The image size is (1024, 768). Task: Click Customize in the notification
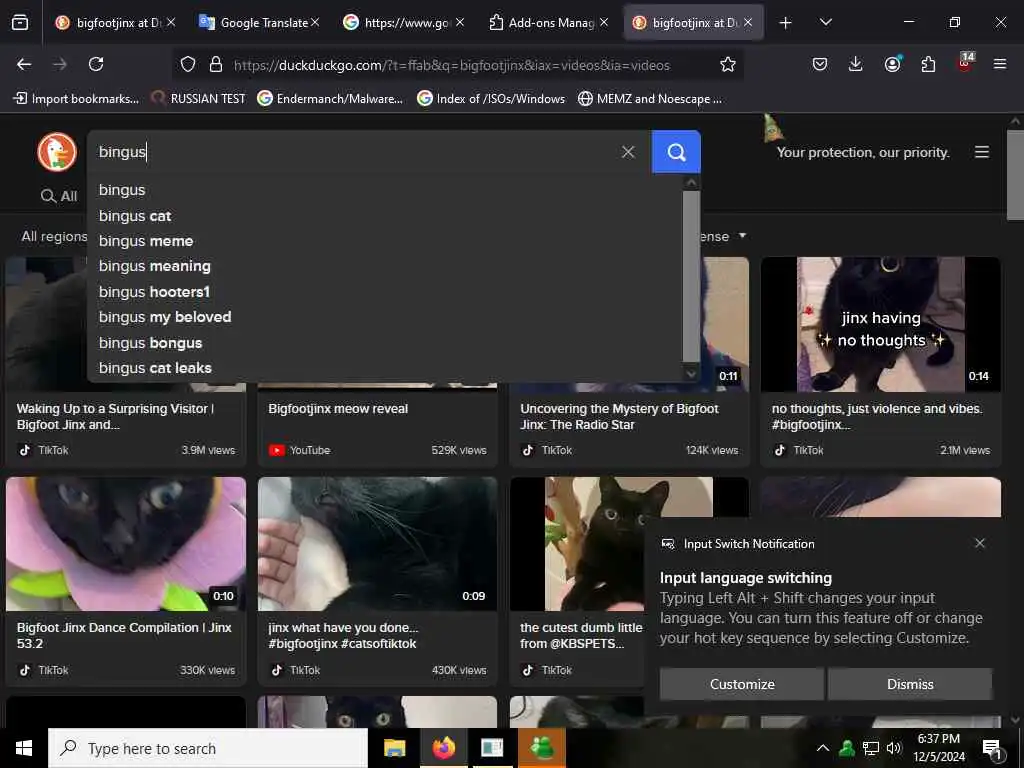click(742, 684)
